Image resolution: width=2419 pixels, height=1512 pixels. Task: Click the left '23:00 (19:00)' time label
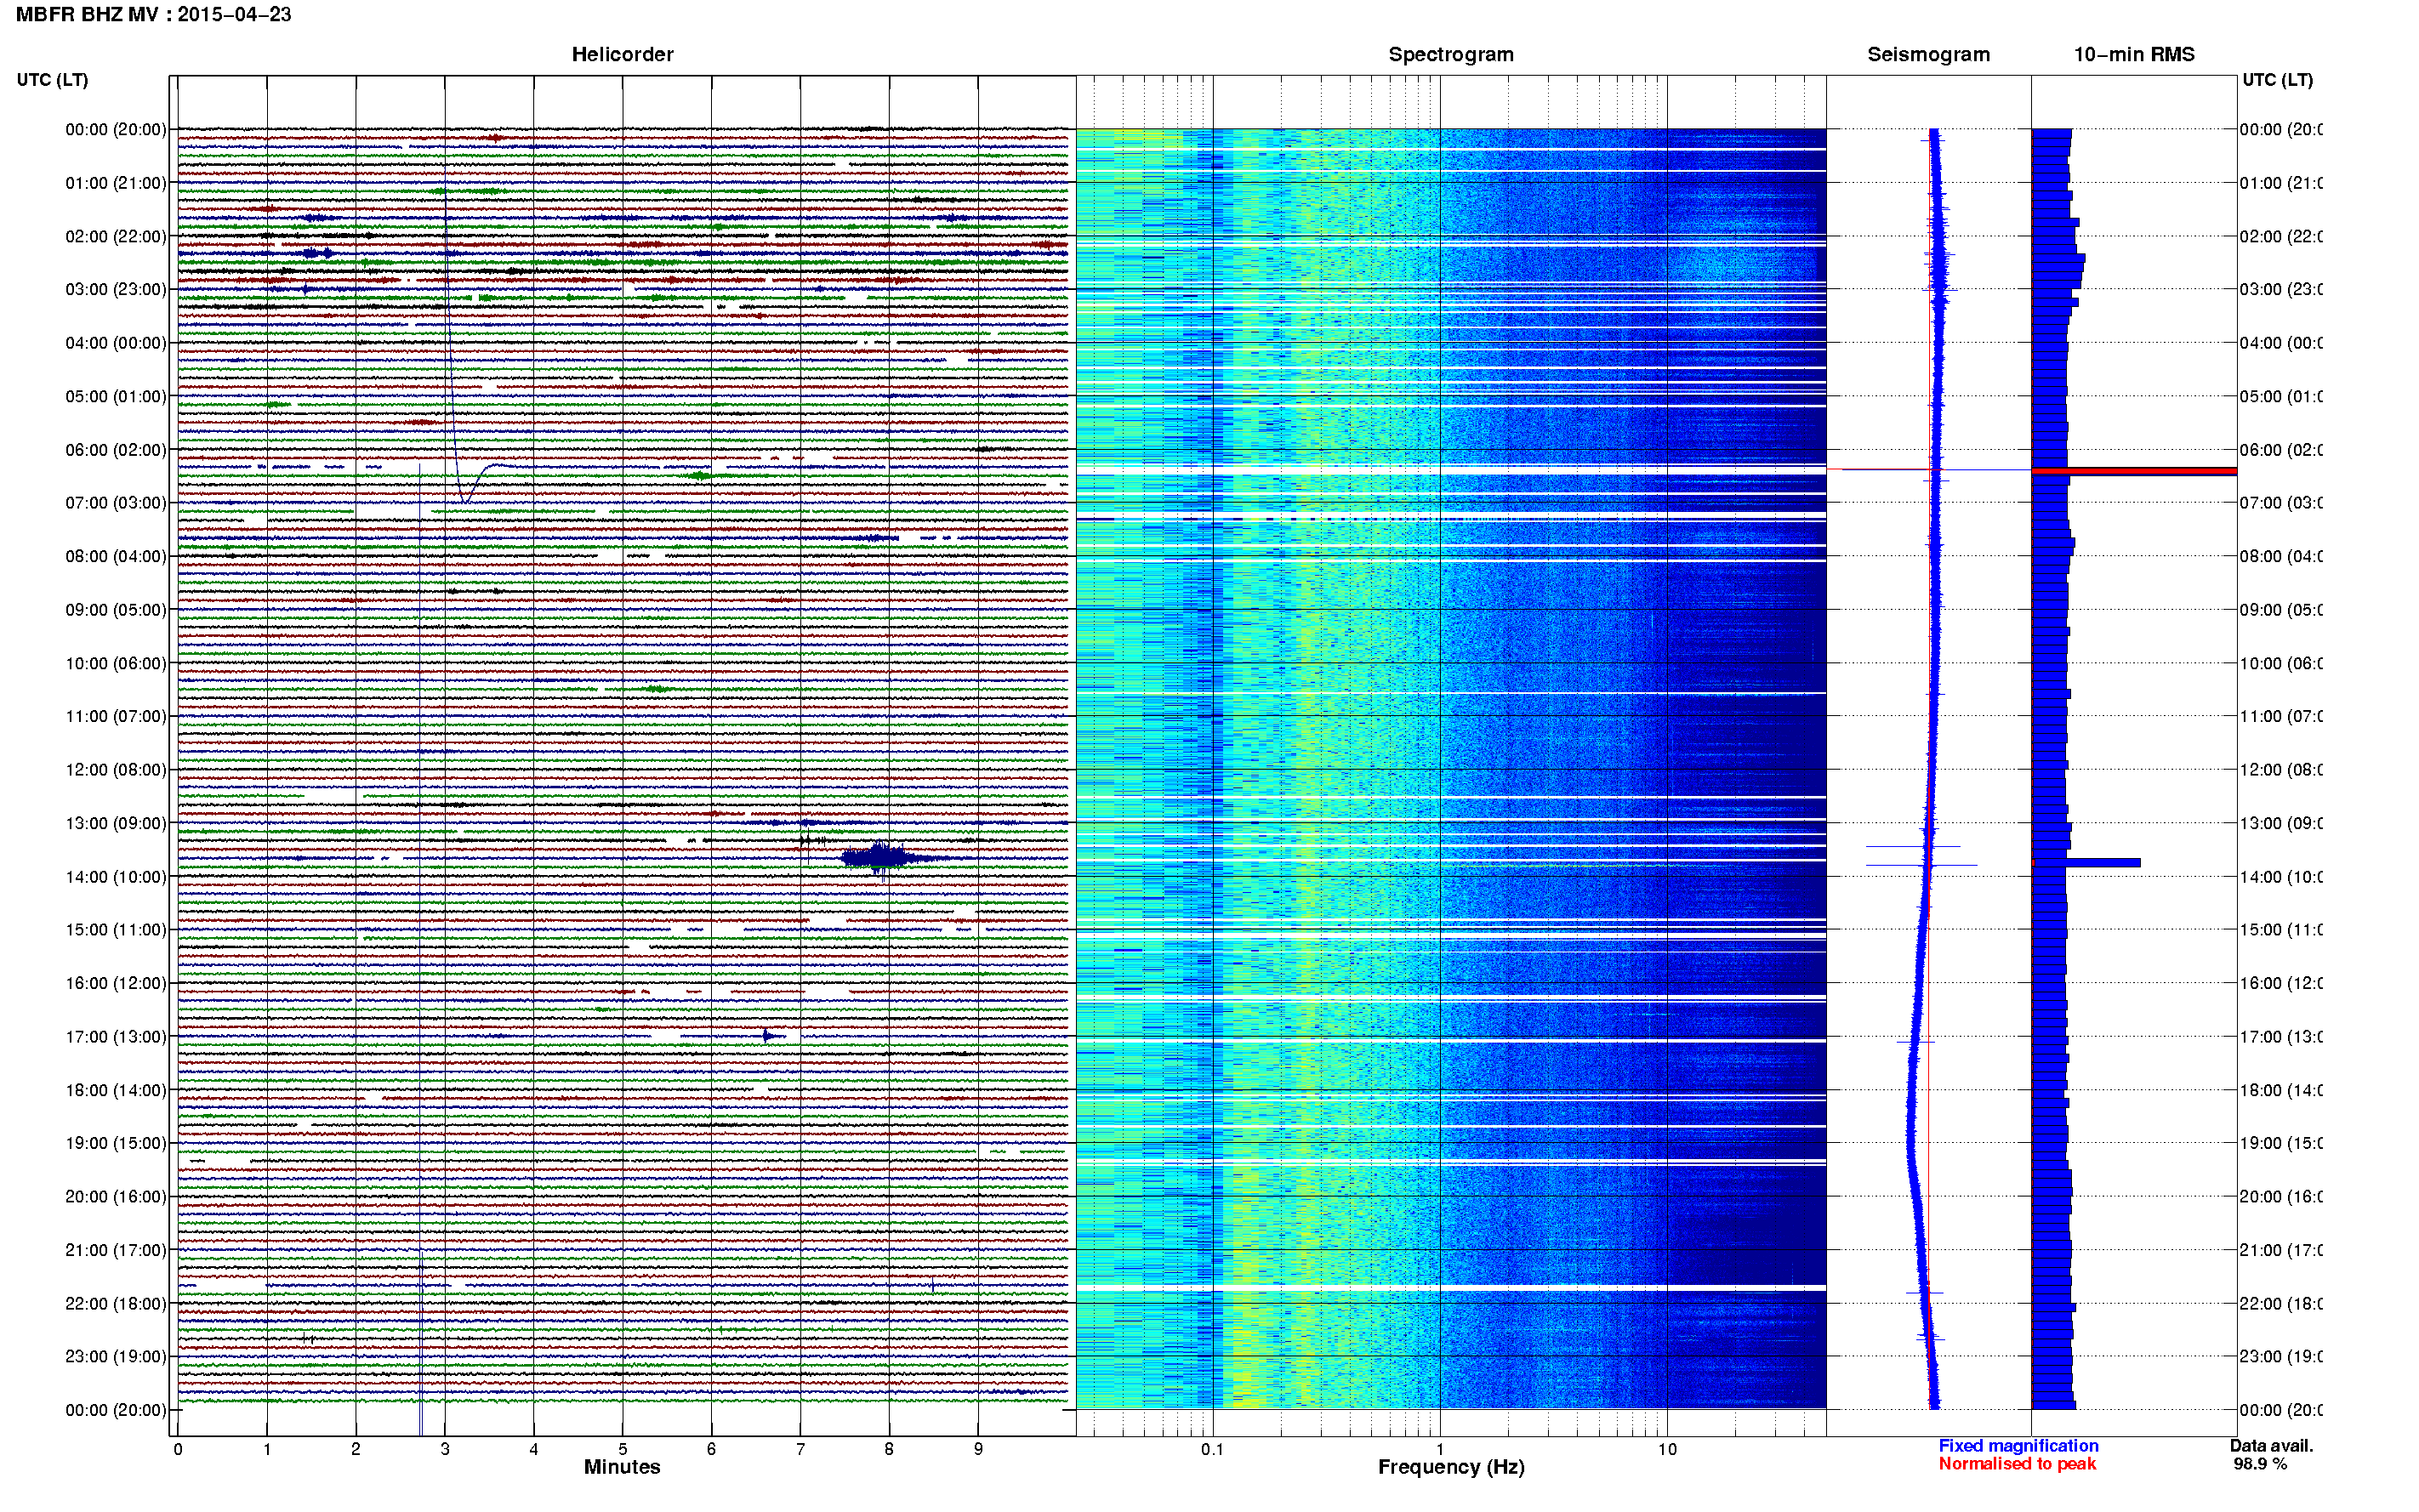pos(116,1356)
